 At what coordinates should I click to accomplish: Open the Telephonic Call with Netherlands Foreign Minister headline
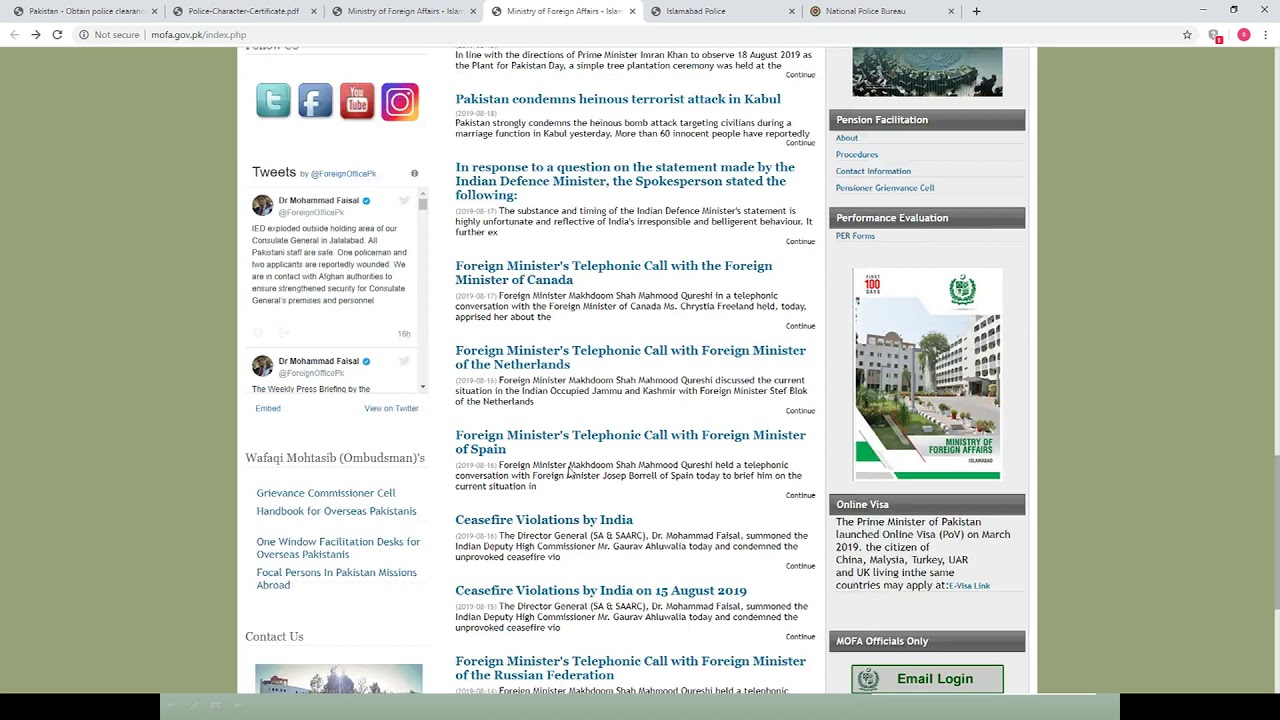630,357
